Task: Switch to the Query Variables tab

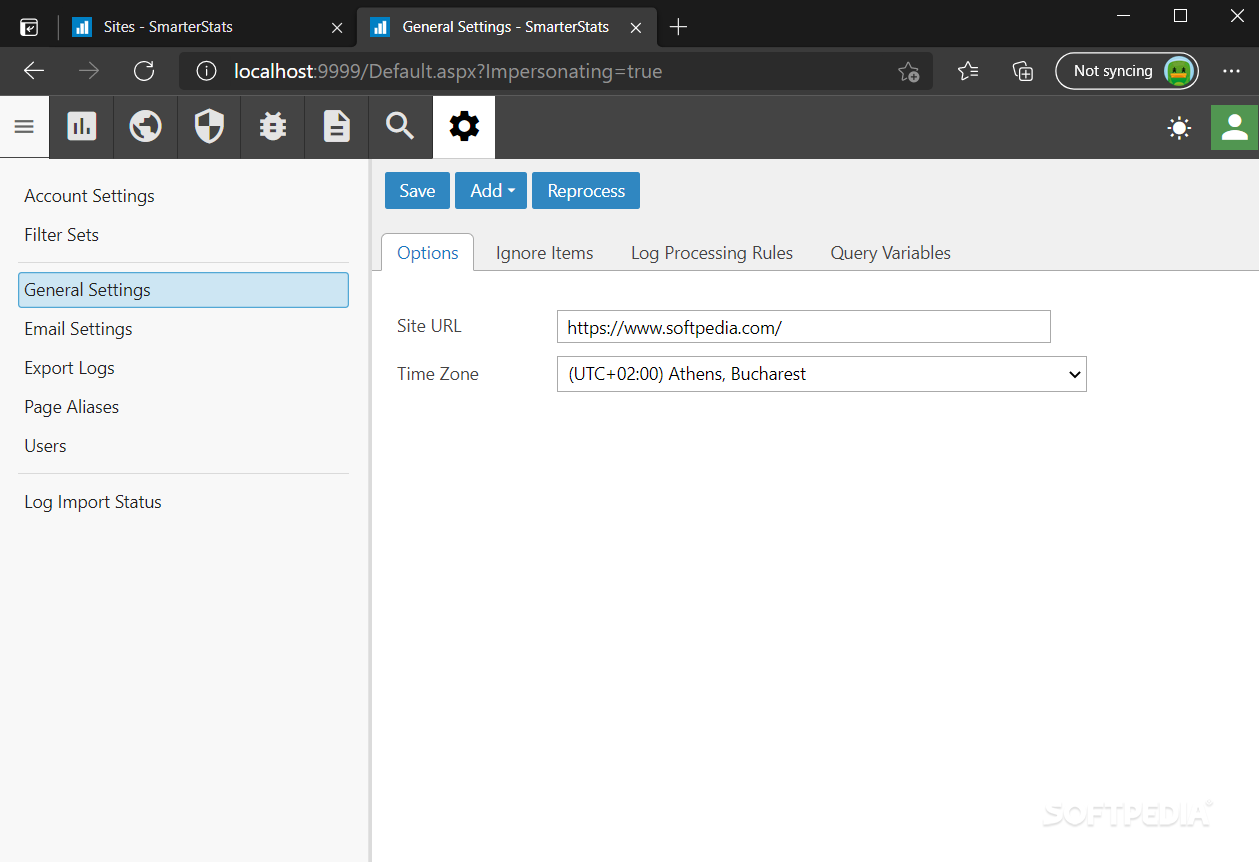Action: [891, 253]
